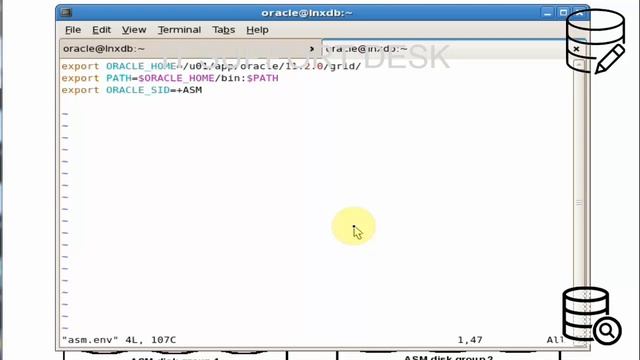
Task: Click the 1,47 cursor position indicator
Action: (x=470, y=340)
